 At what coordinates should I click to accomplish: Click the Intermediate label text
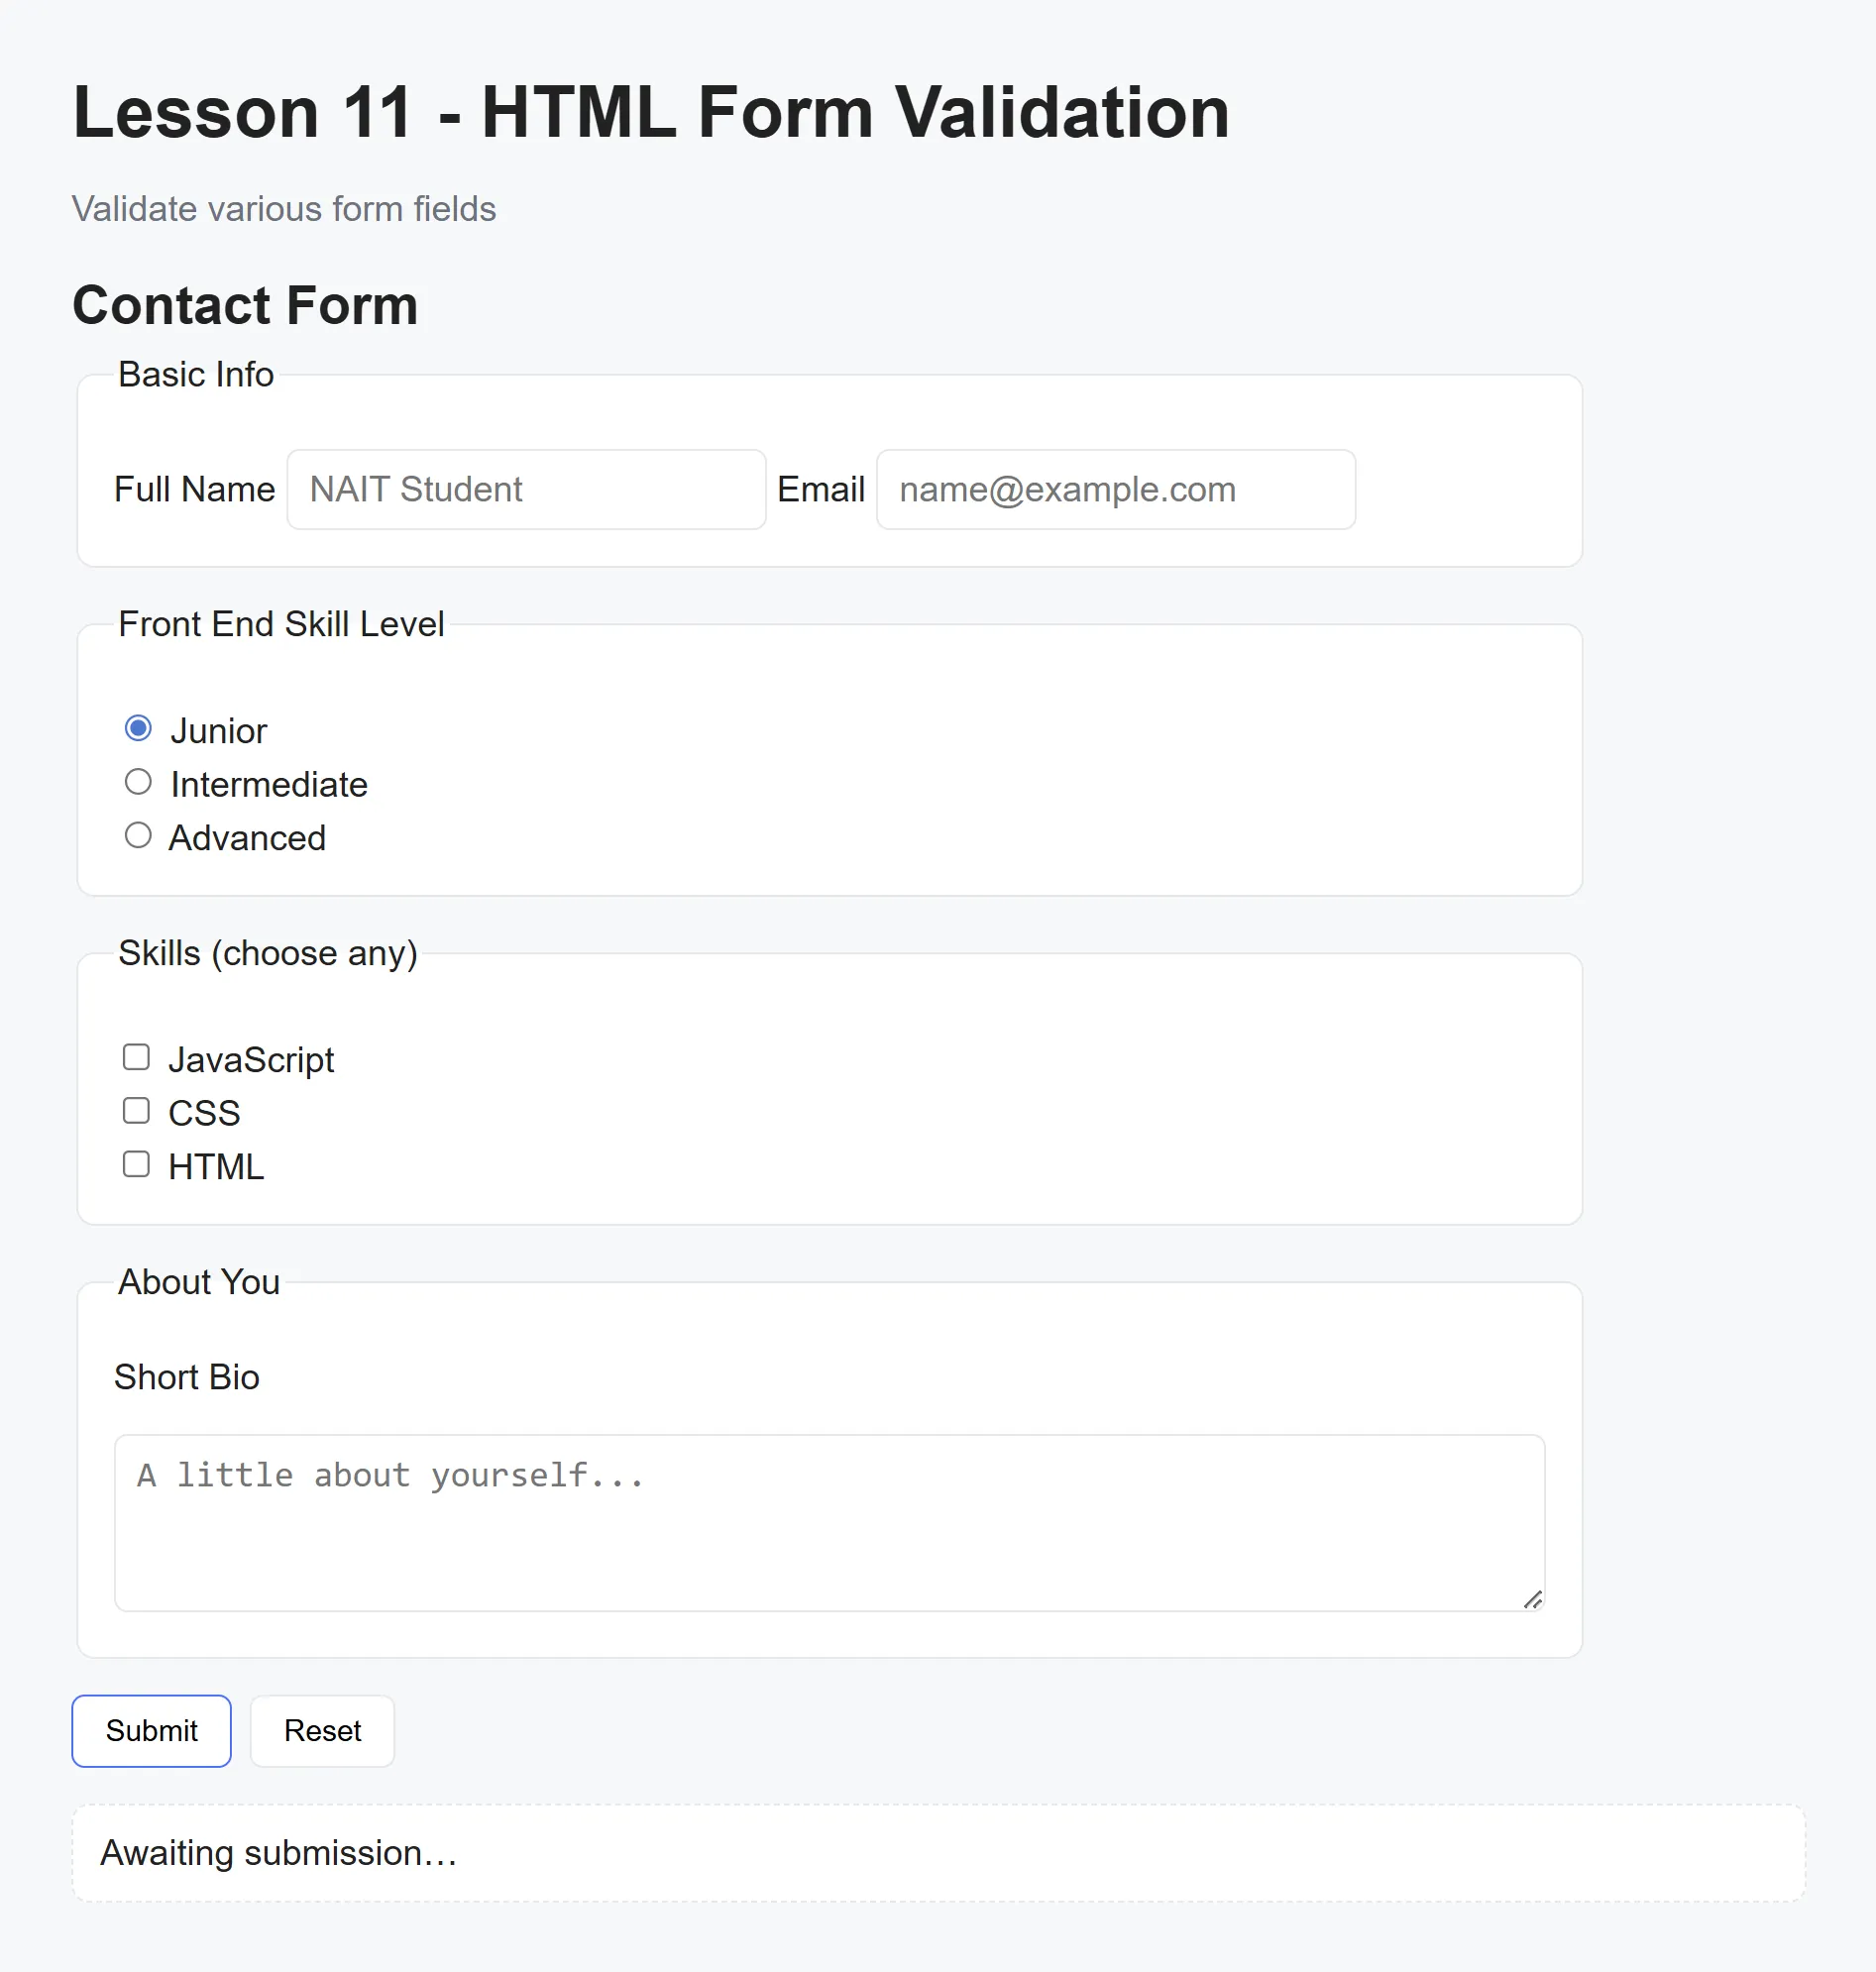click(268, 784)
